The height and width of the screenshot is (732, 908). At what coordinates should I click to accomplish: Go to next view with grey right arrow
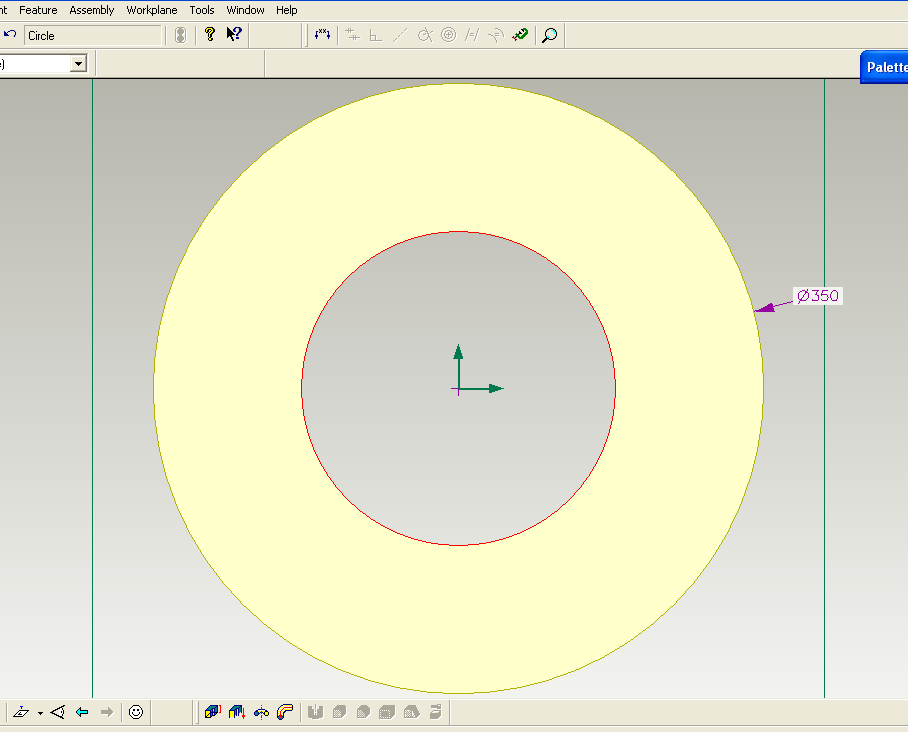(107, 712)
